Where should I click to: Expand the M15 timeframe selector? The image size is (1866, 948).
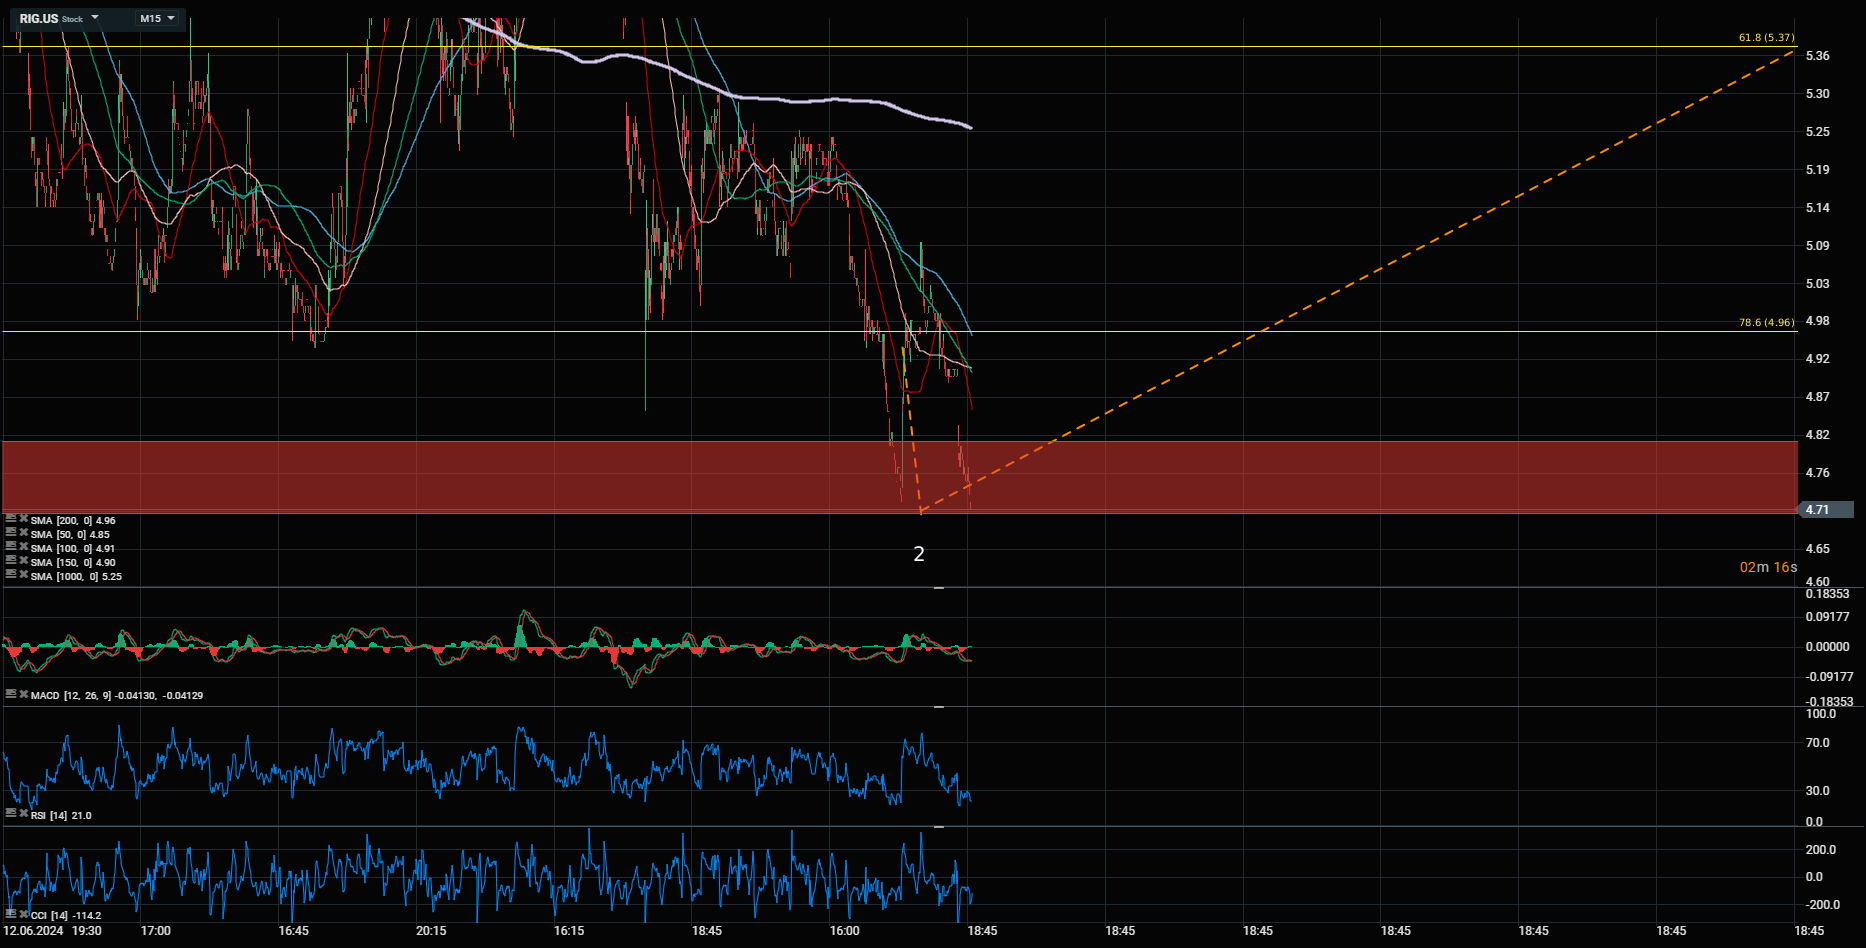158,18
